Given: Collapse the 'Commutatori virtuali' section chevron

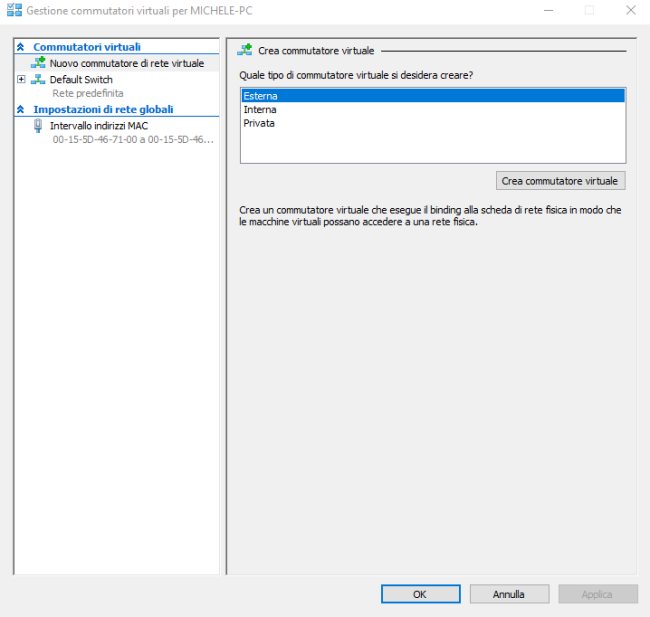Looking at the screenshot, I should tap(20, 47).
